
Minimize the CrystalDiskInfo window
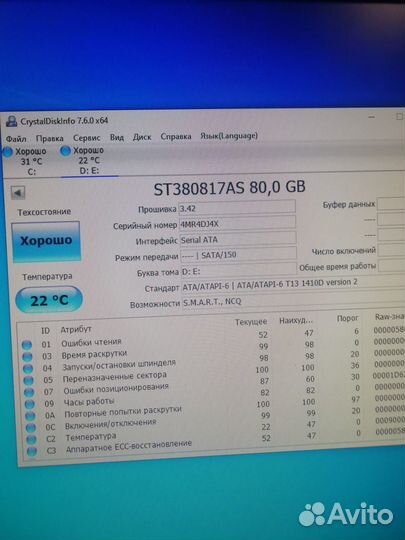(372, 117)
